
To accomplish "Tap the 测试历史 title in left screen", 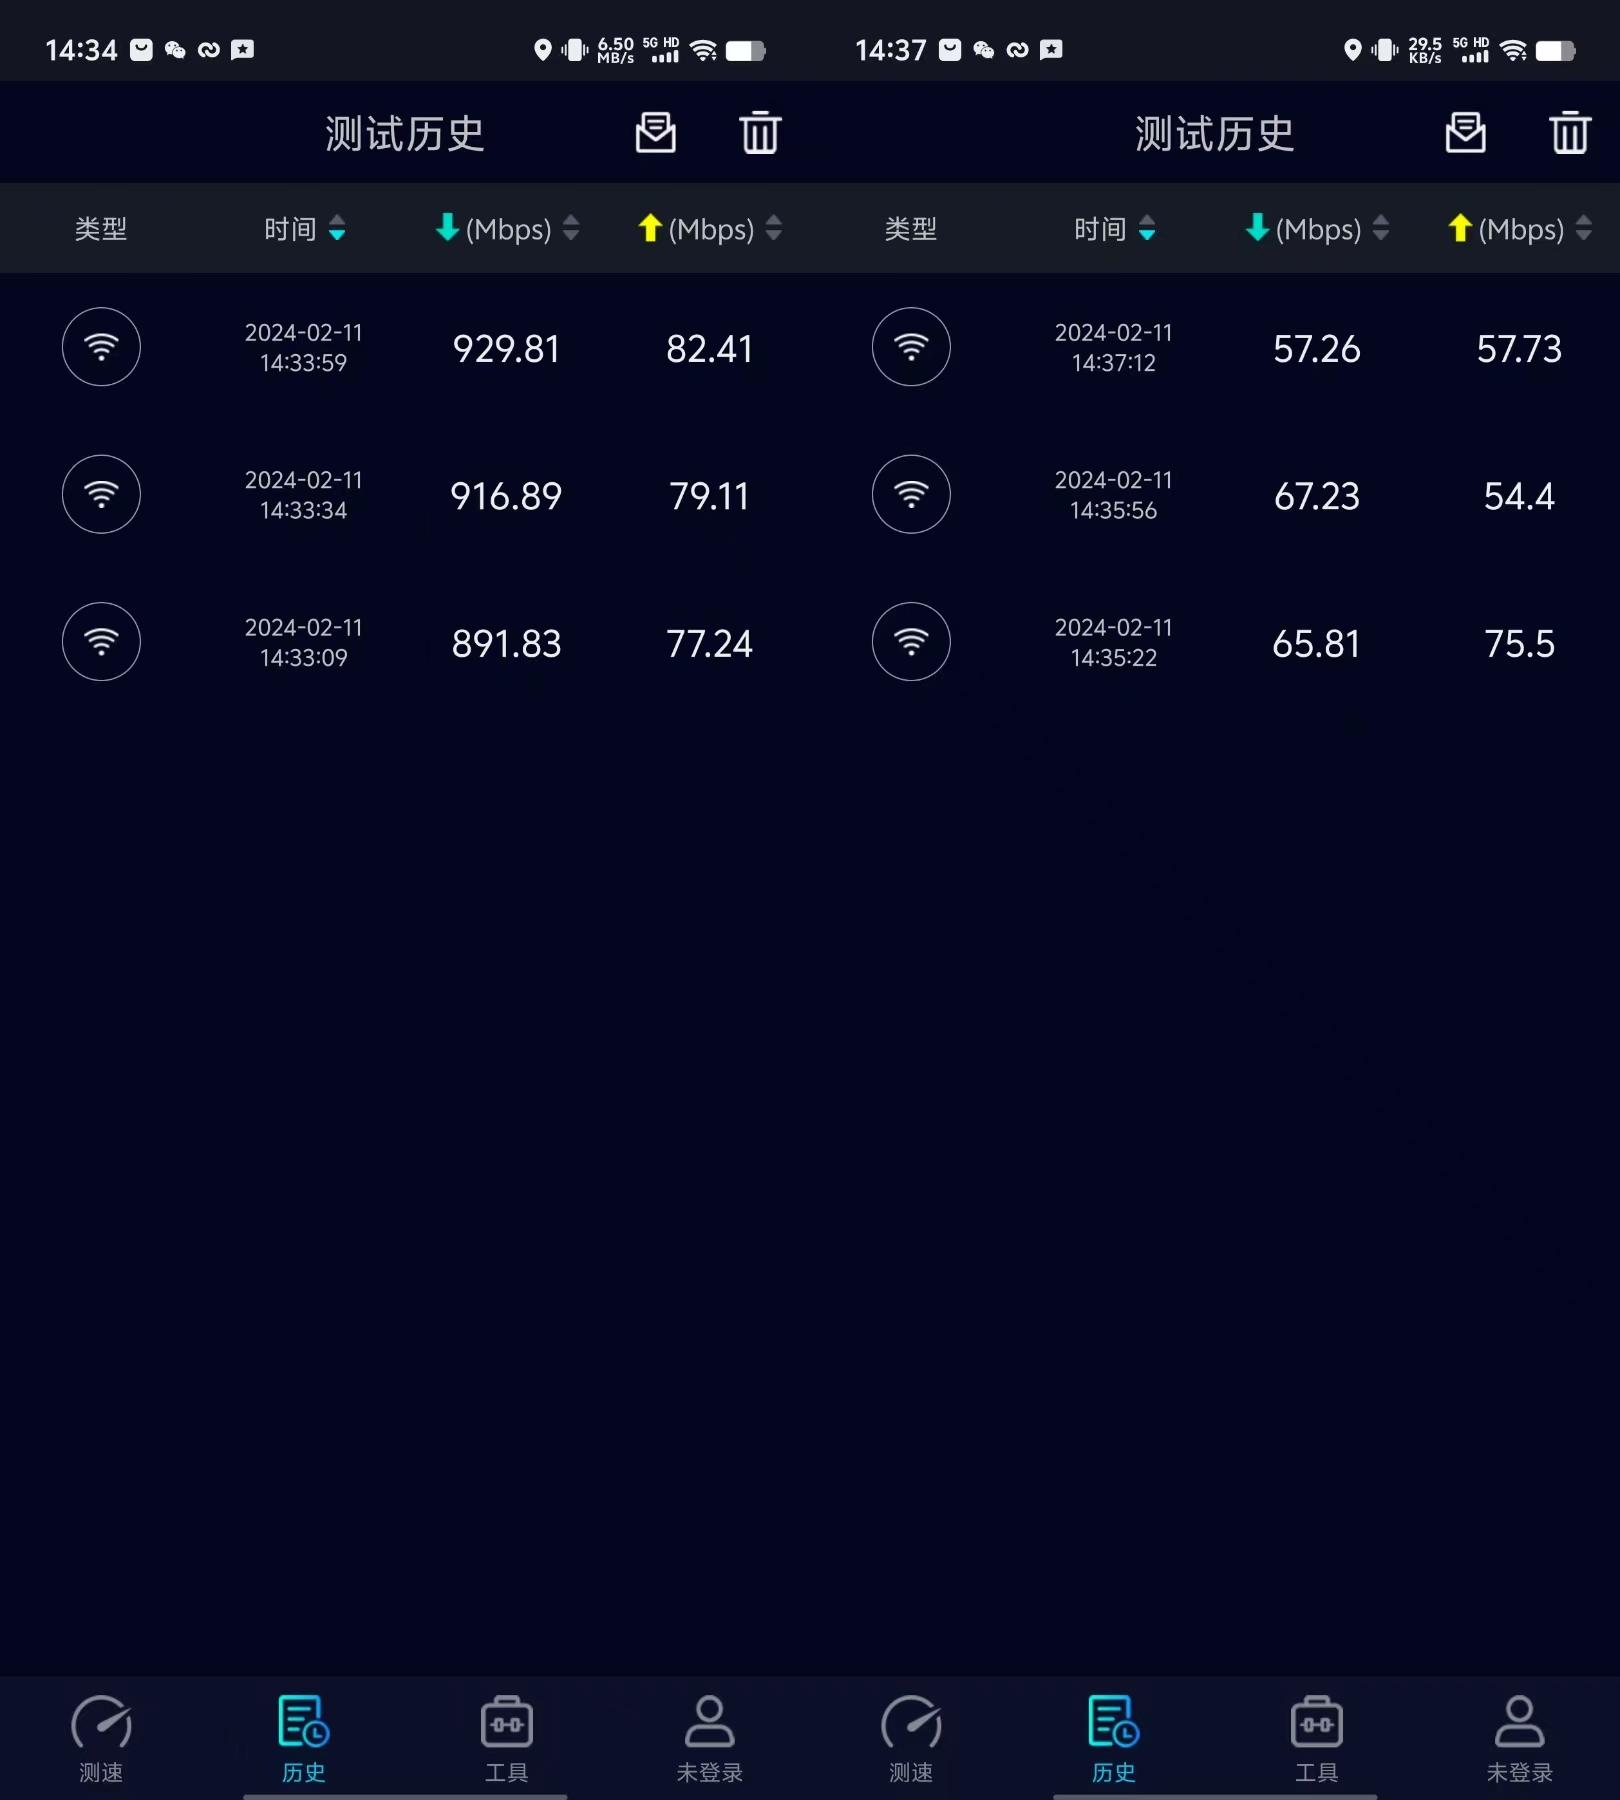I will coord(405,134).
